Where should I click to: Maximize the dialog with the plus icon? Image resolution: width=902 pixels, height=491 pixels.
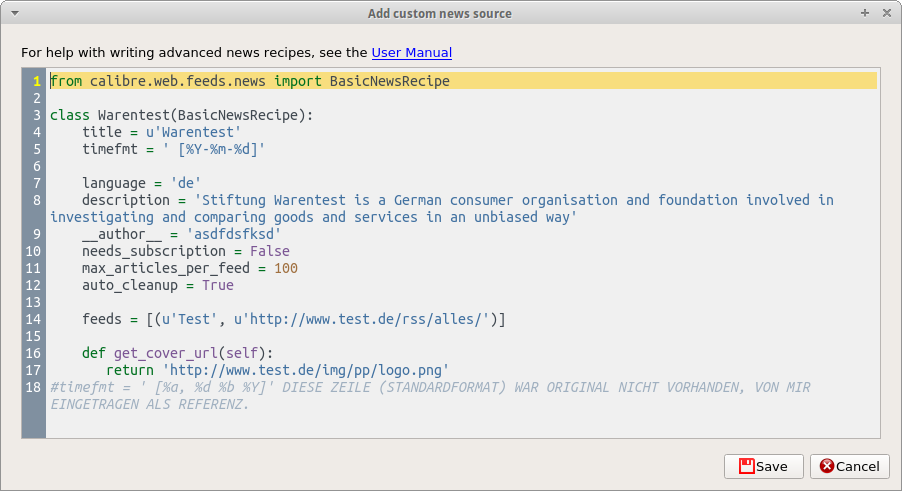(x=865, y=13)
